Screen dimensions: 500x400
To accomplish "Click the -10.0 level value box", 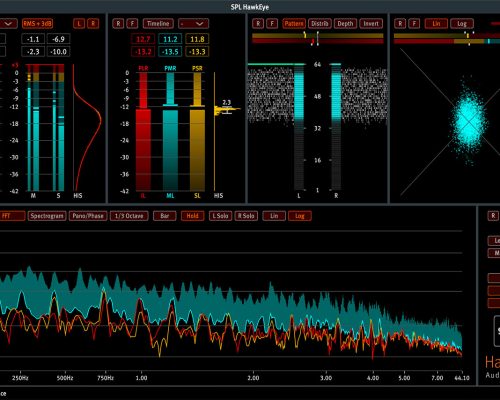I will pyautogui.click(x=58, y=52).
